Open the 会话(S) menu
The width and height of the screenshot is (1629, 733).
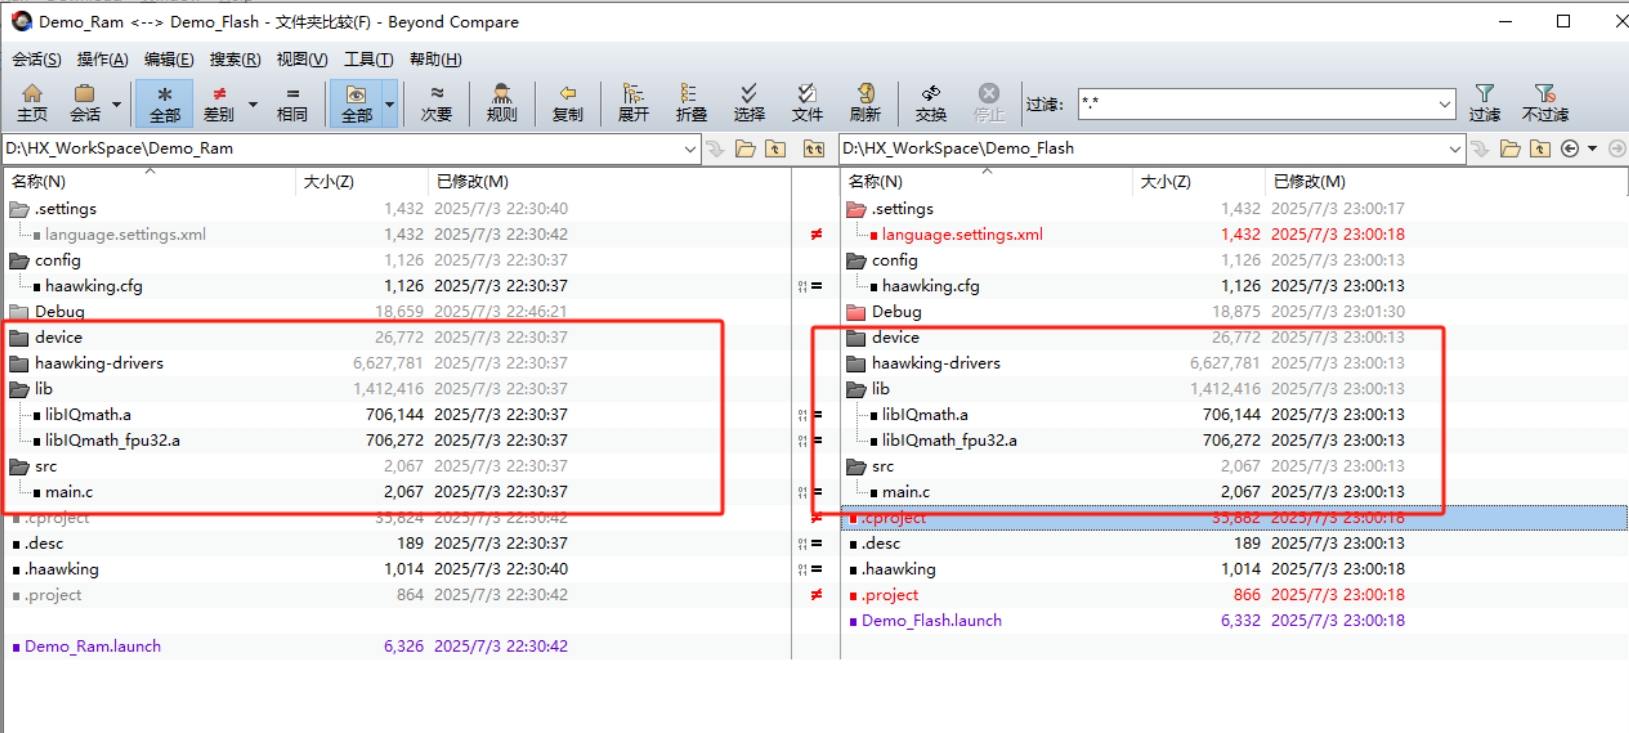[36, 60]
